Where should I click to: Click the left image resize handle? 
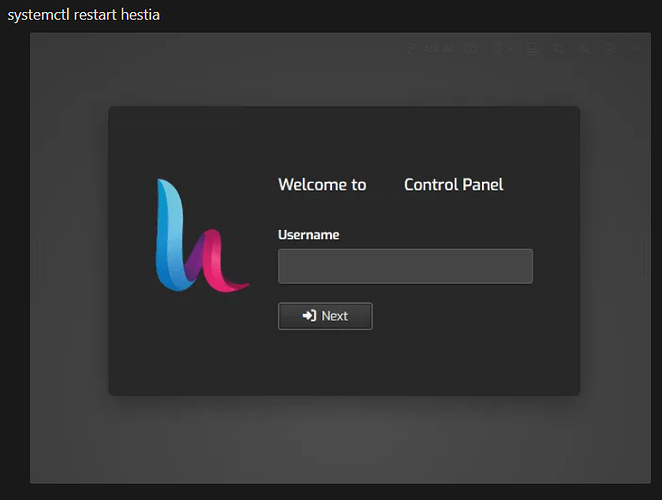(37, 258)
